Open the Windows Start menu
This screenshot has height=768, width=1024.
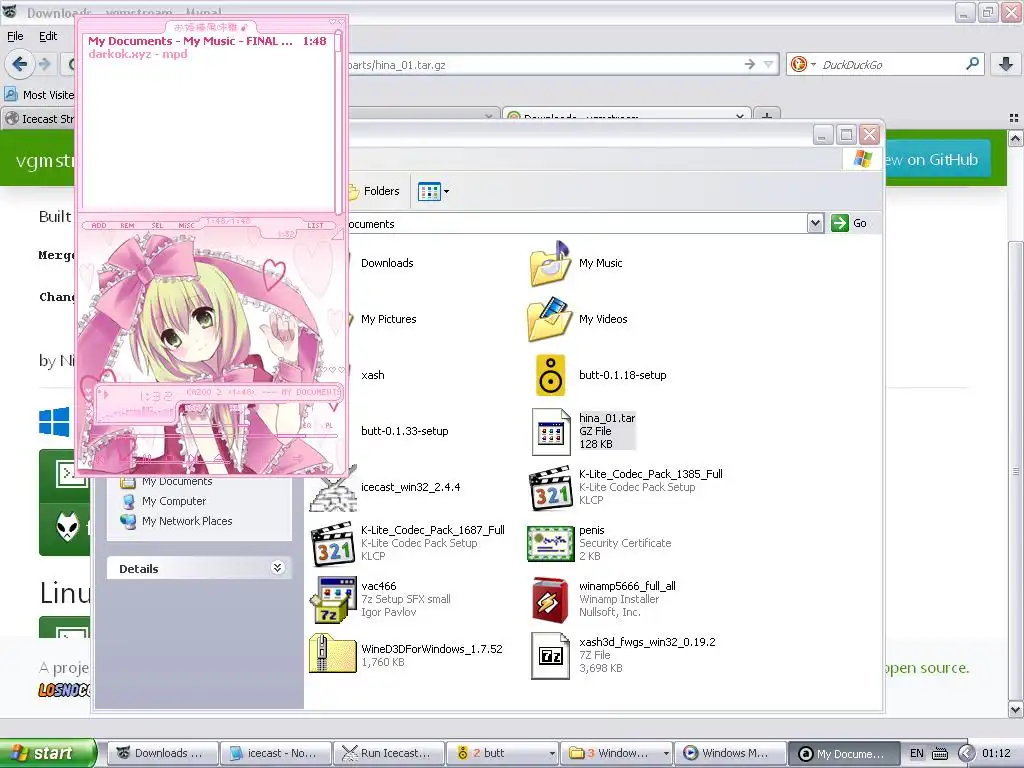click(48, 753)
